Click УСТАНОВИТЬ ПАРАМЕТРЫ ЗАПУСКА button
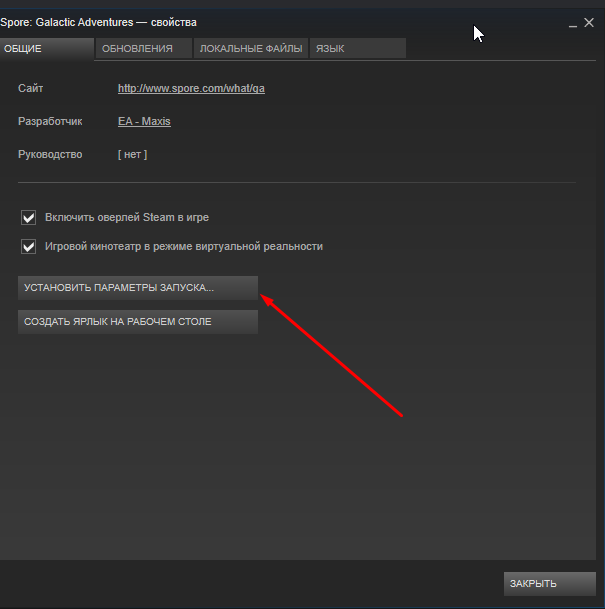This screenshot has width=605, height=609. click(x=138, y=288)
